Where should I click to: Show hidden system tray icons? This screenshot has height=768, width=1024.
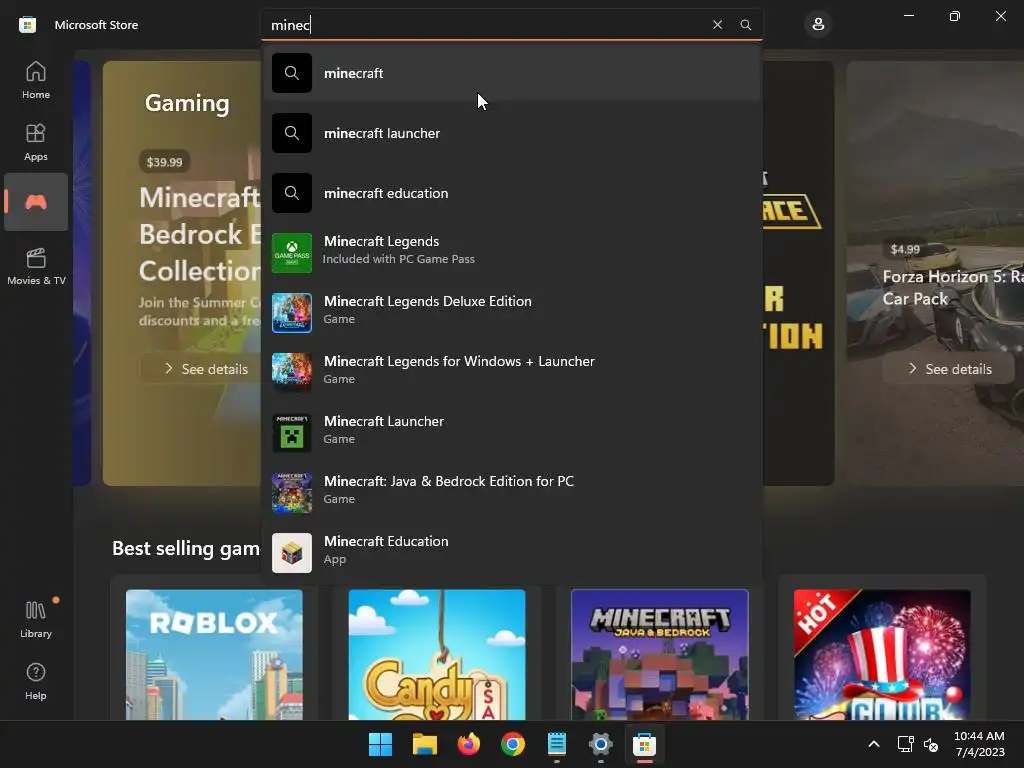pyautogui.click(x=874, y=744)
